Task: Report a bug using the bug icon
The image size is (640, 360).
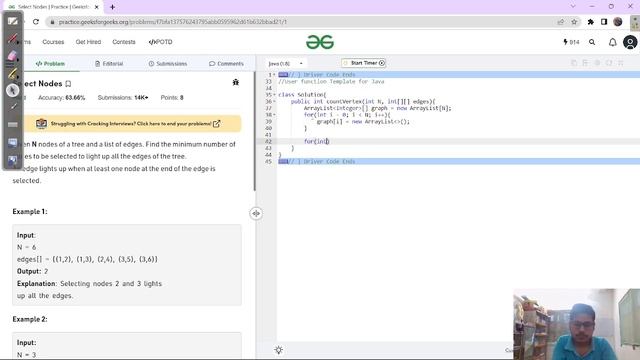Action: click(236, 82)
